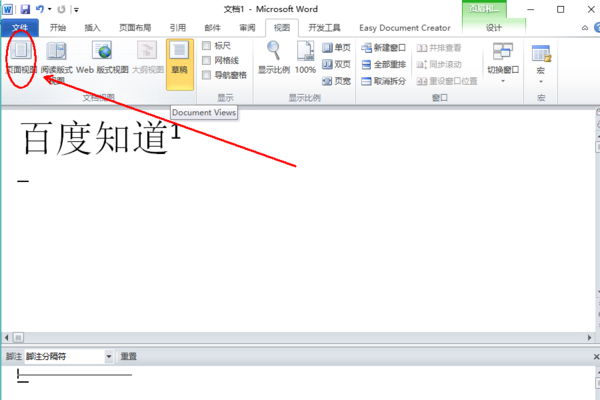Open a new window (新建窗口)

[x=383, y=47]
